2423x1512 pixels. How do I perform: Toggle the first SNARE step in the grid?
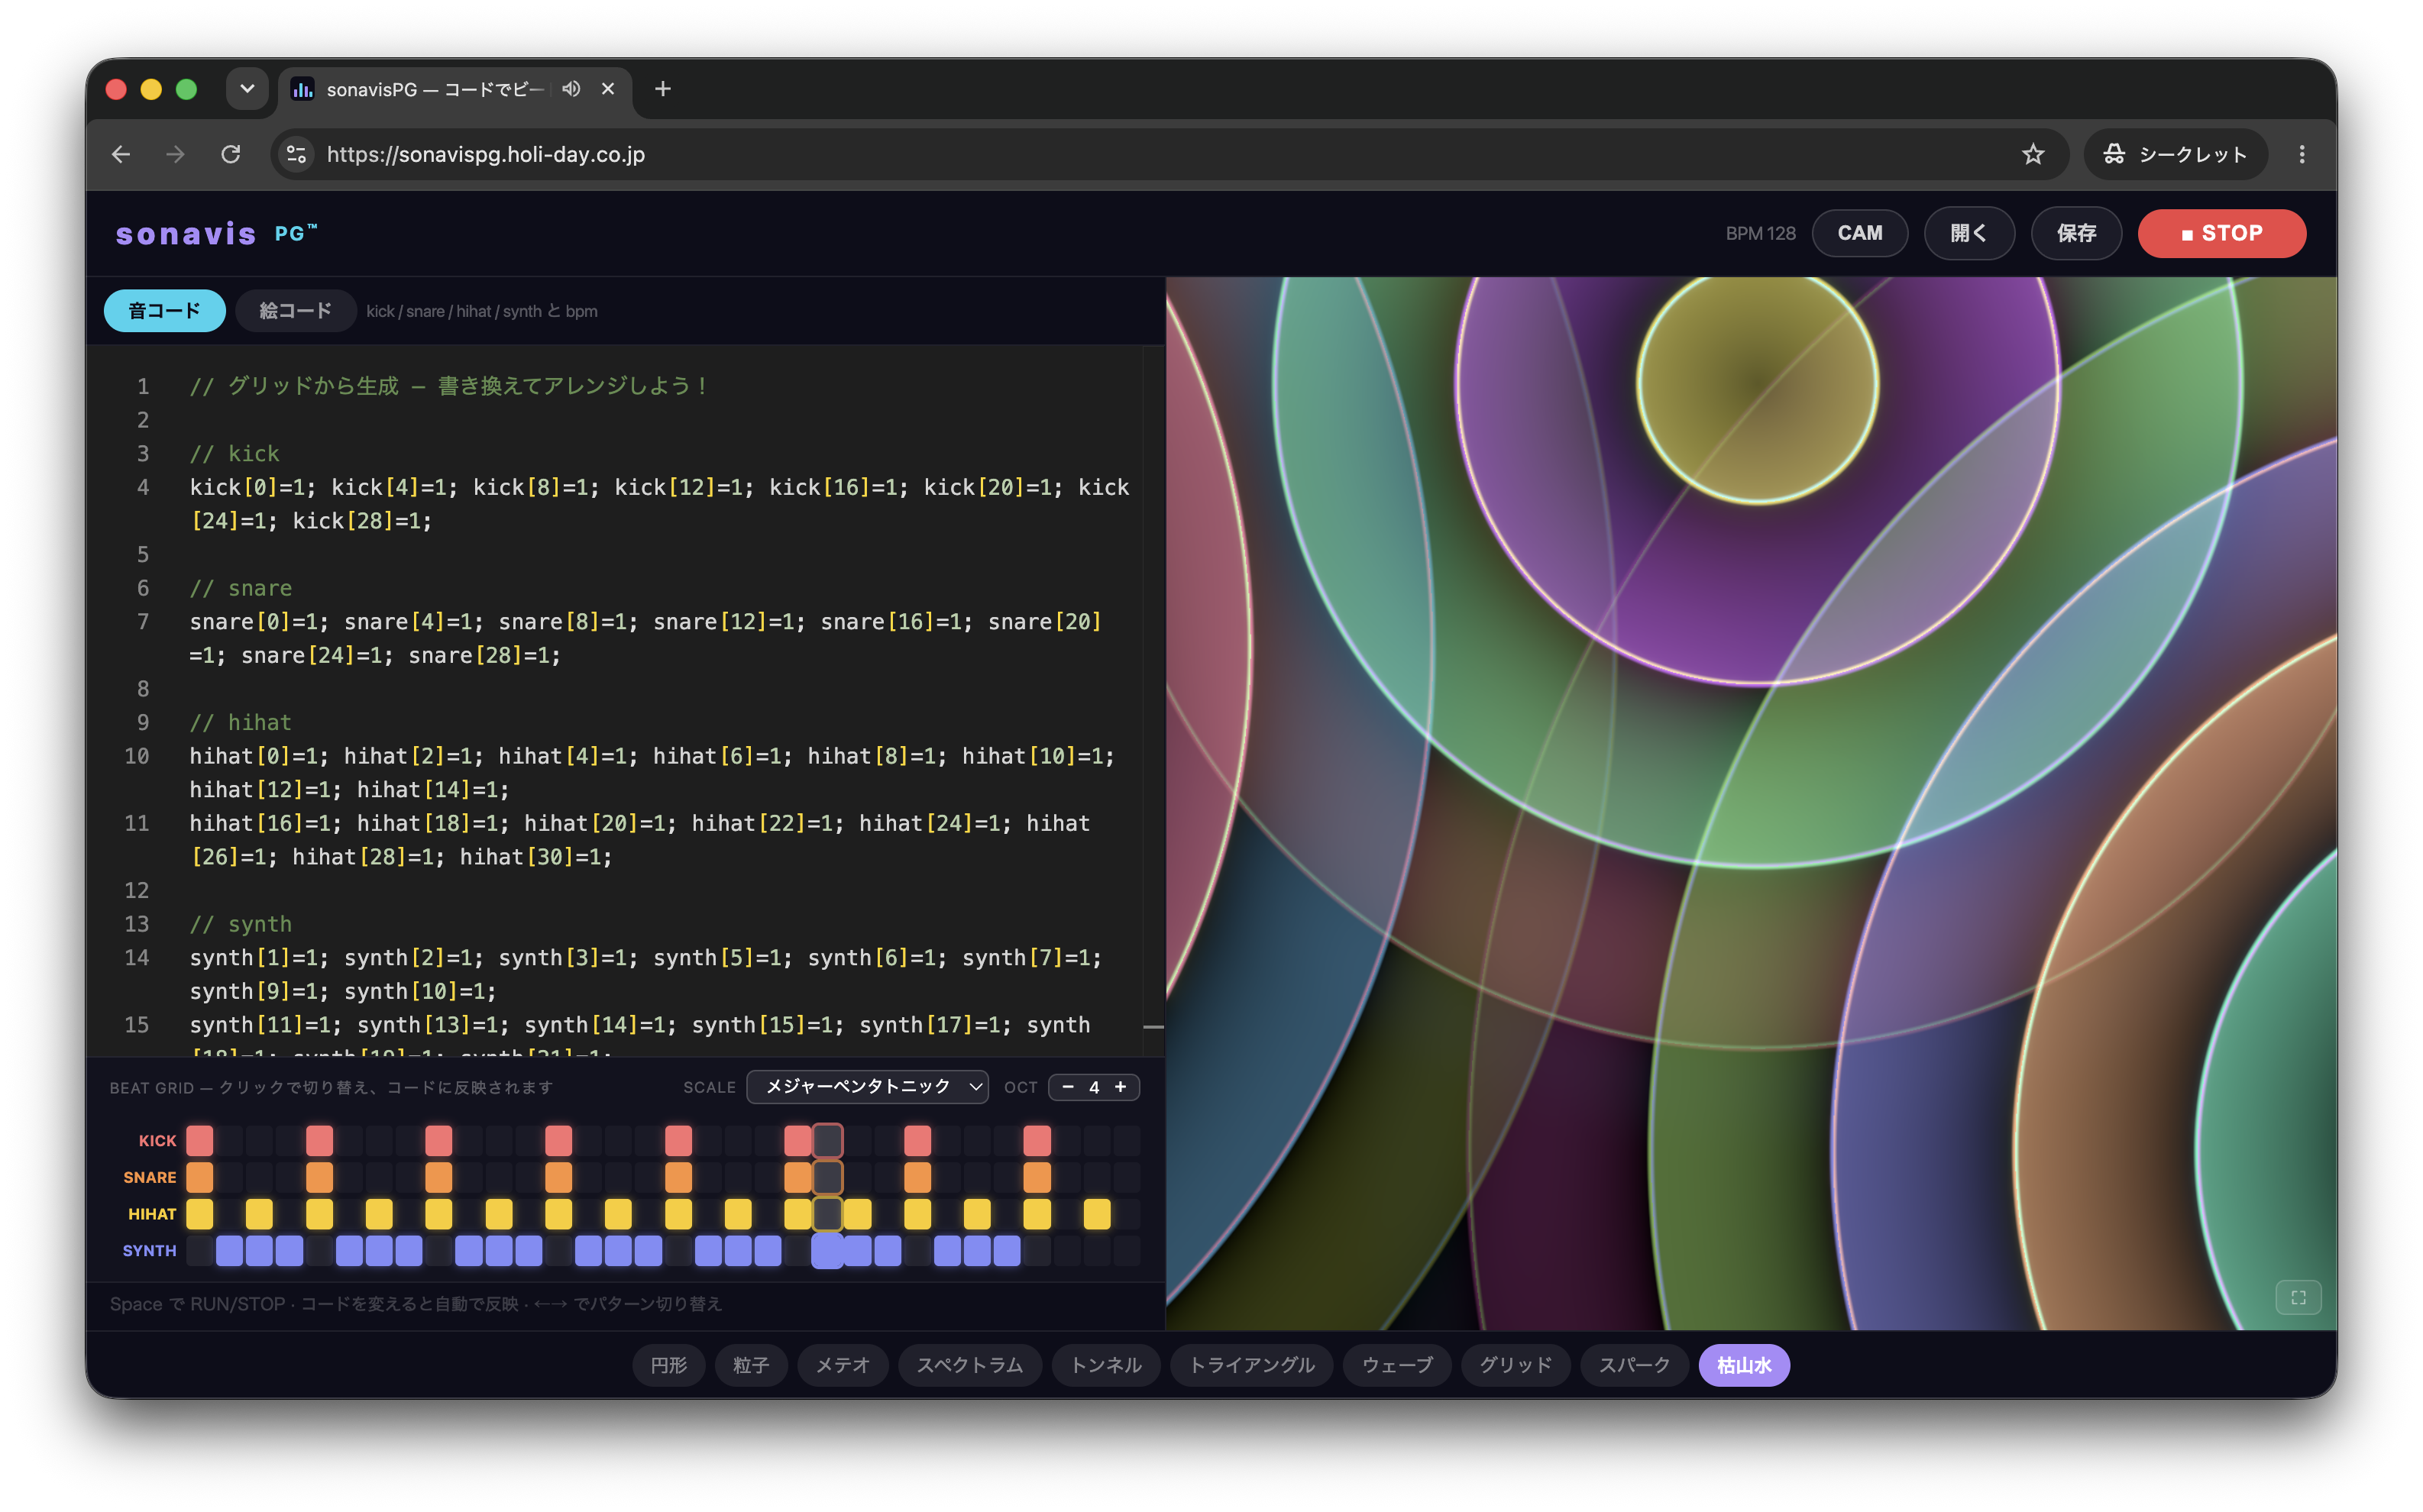tap(200, 1177)
